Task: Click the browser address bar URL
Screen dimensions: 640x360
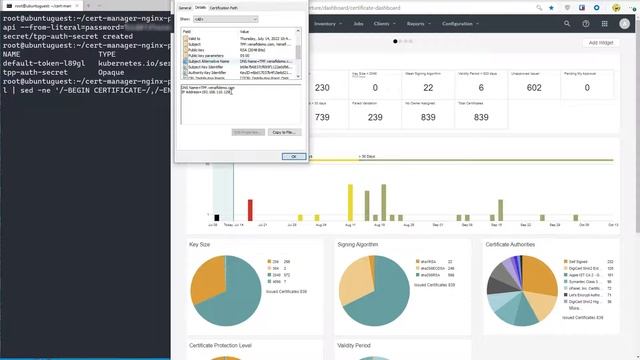Action: [355, 8]
